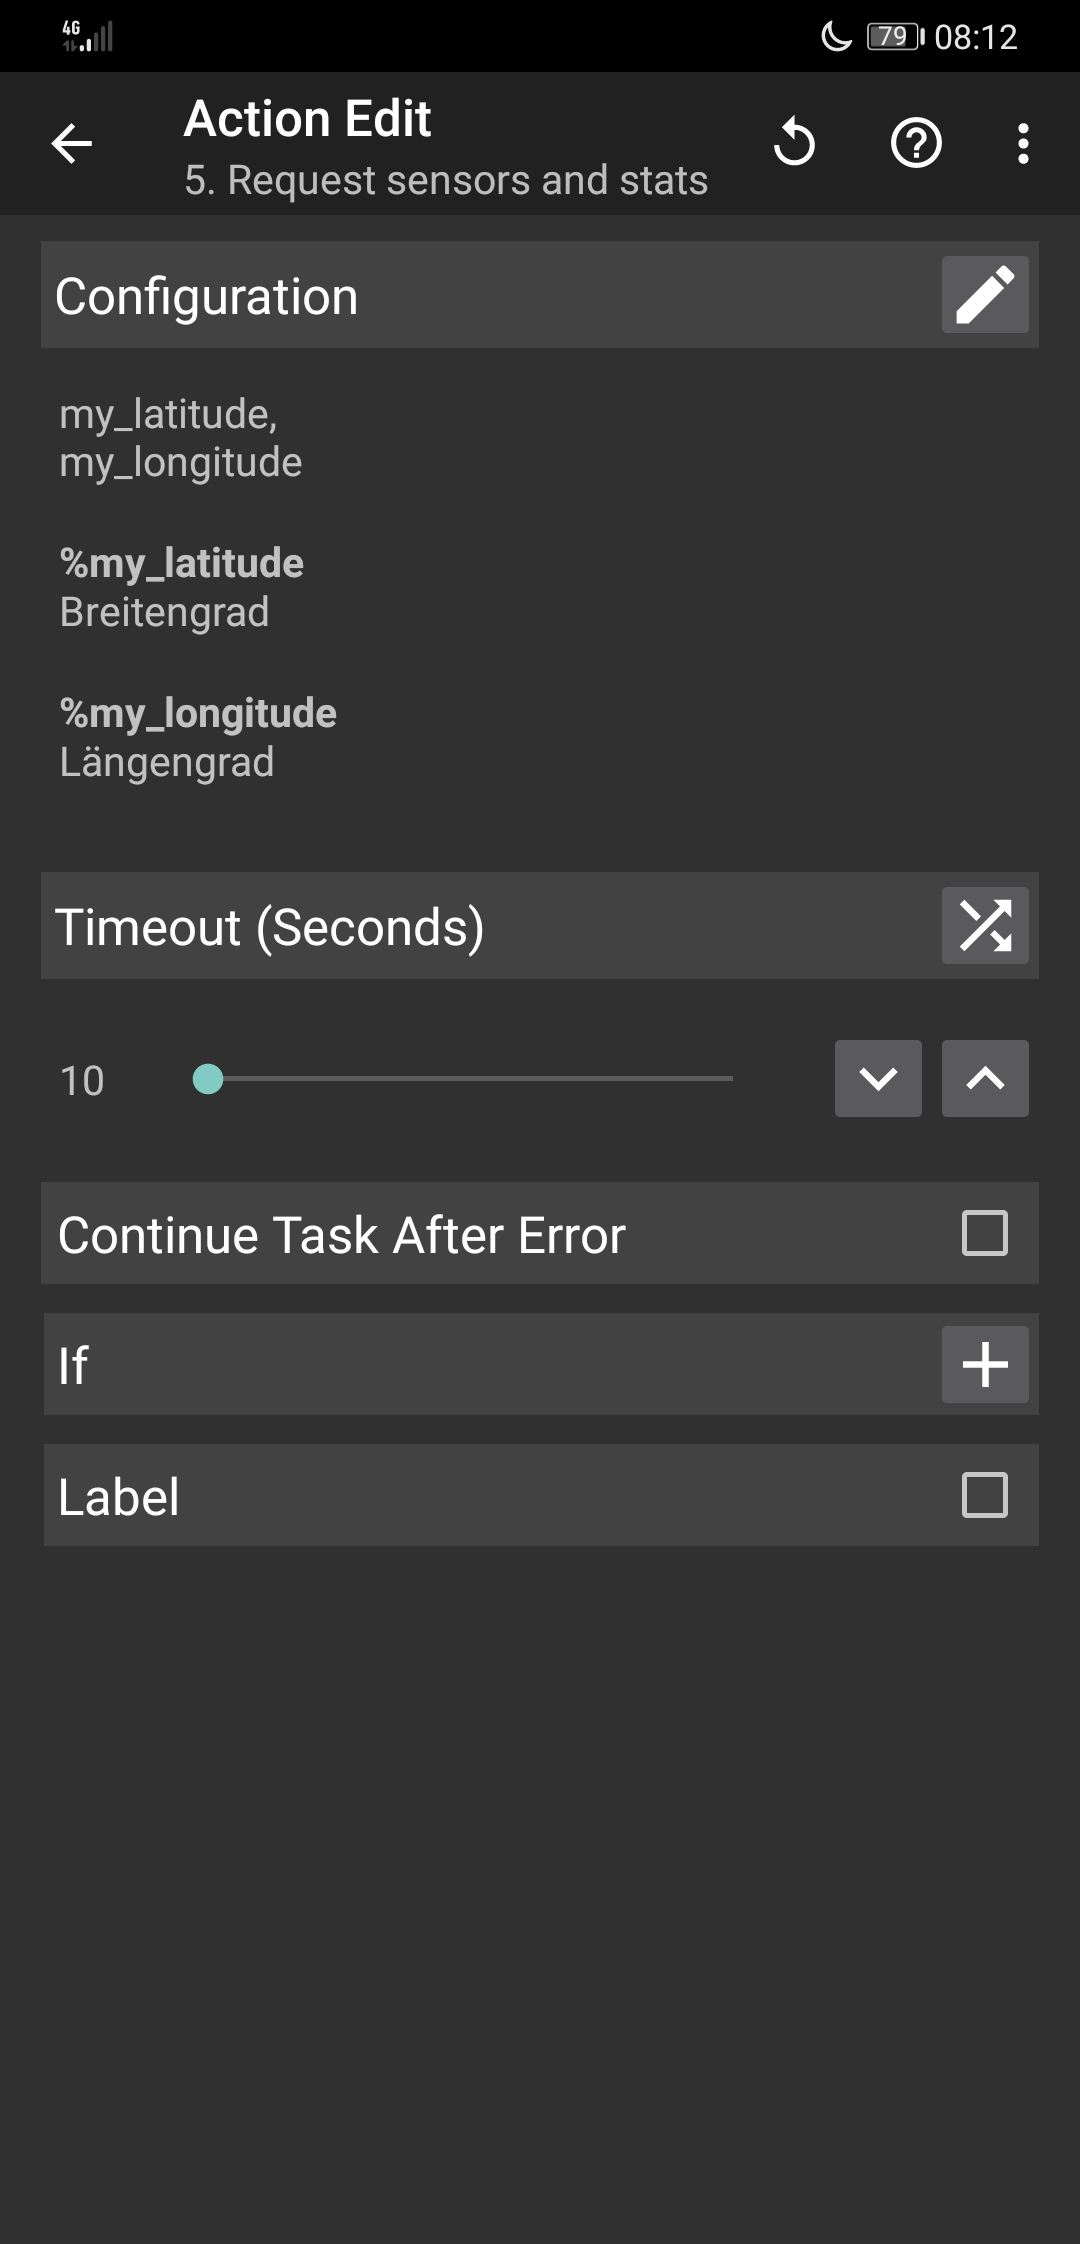
Task: Open the help question mark icon
Action: (x=916, y=143)
